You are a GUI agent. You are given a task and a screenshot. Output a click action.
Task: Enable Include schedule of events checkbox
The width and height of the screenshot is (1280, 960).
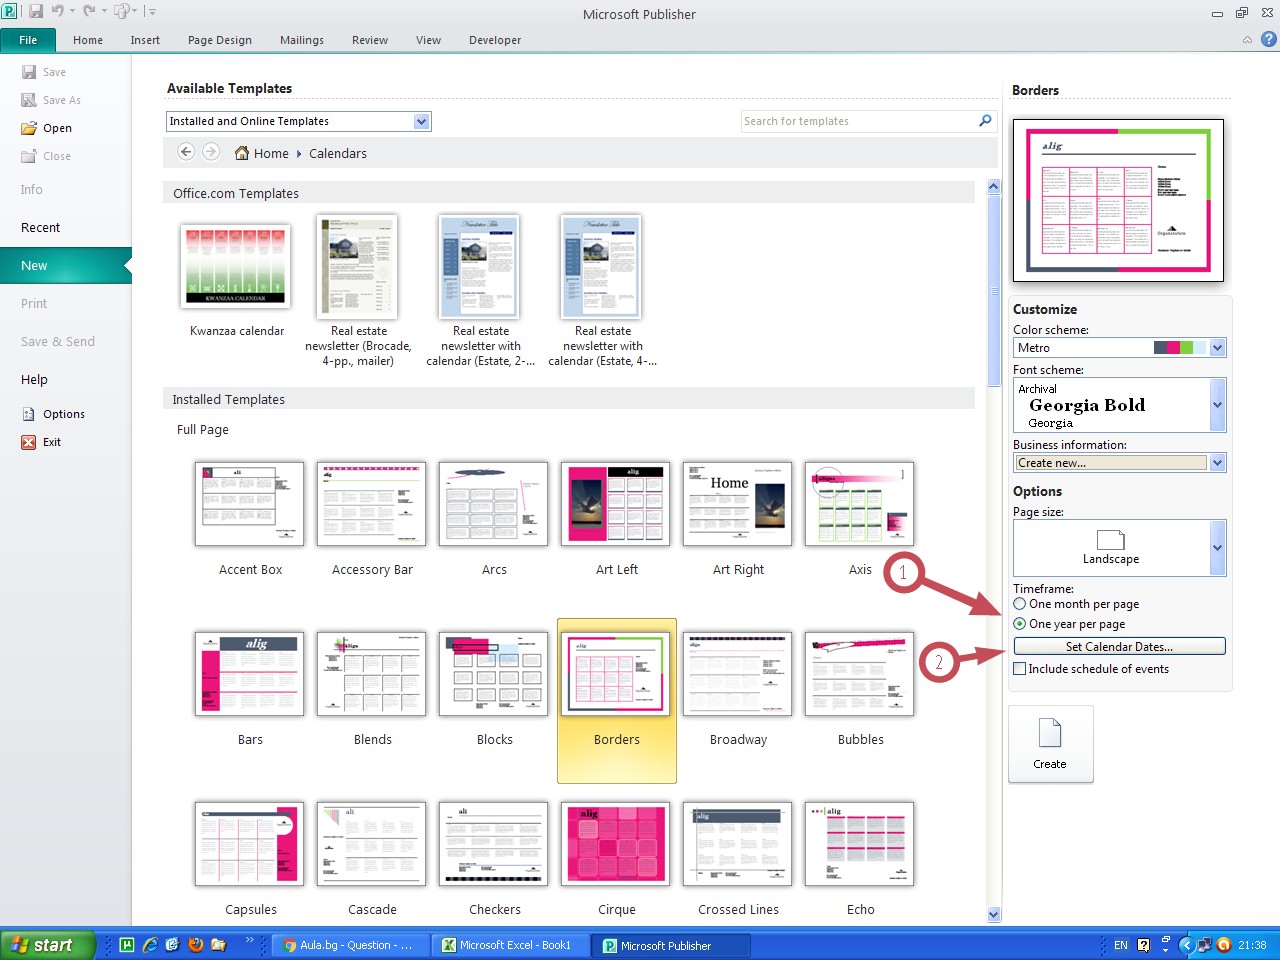1020,669
